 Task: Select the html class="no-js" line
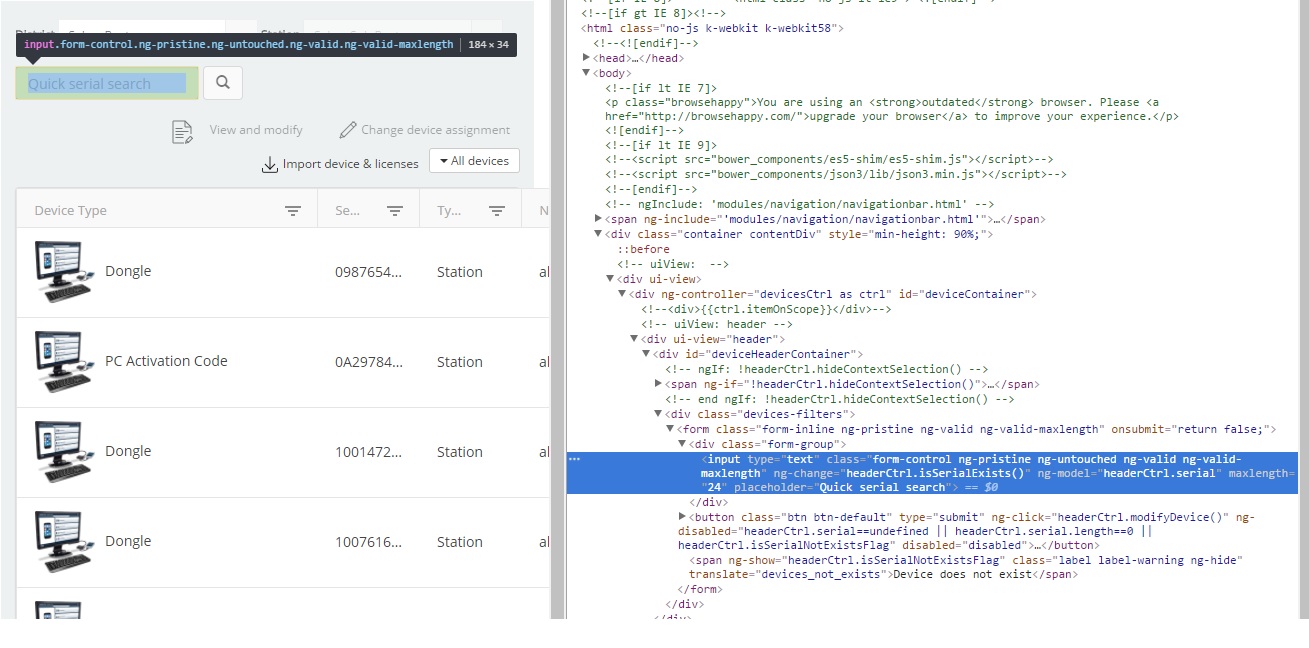(x=713, y=28)
